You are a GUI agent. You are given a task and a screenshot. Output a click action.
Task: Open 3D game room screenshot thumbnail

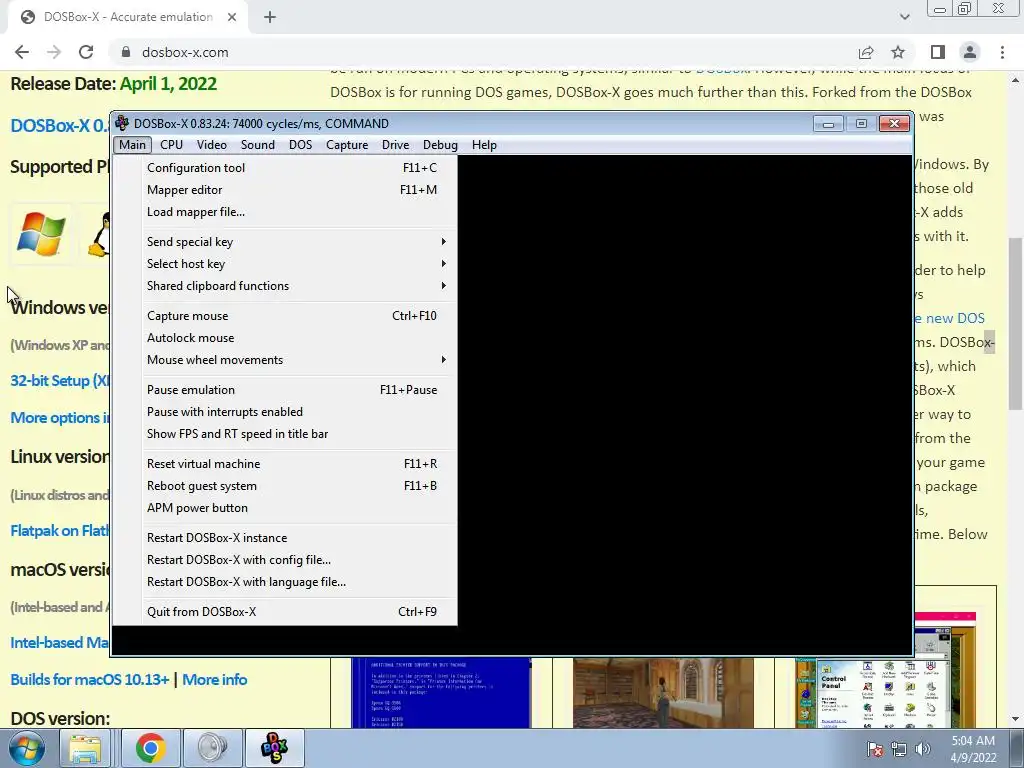663,692
